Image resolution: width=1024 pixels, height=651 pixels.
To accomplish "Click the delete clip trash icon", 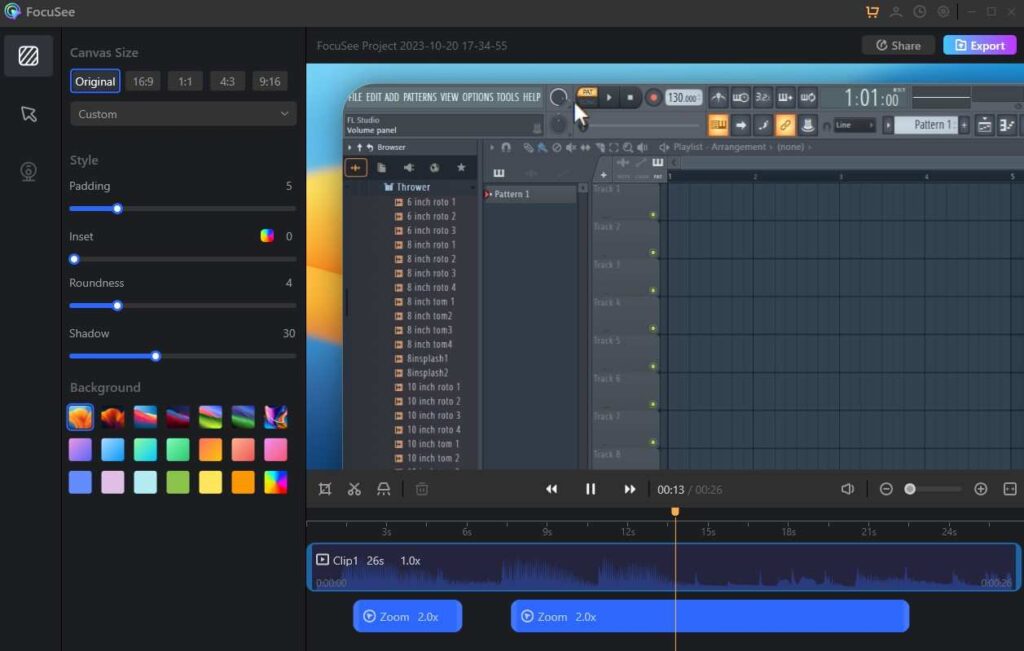I will 421,489.
